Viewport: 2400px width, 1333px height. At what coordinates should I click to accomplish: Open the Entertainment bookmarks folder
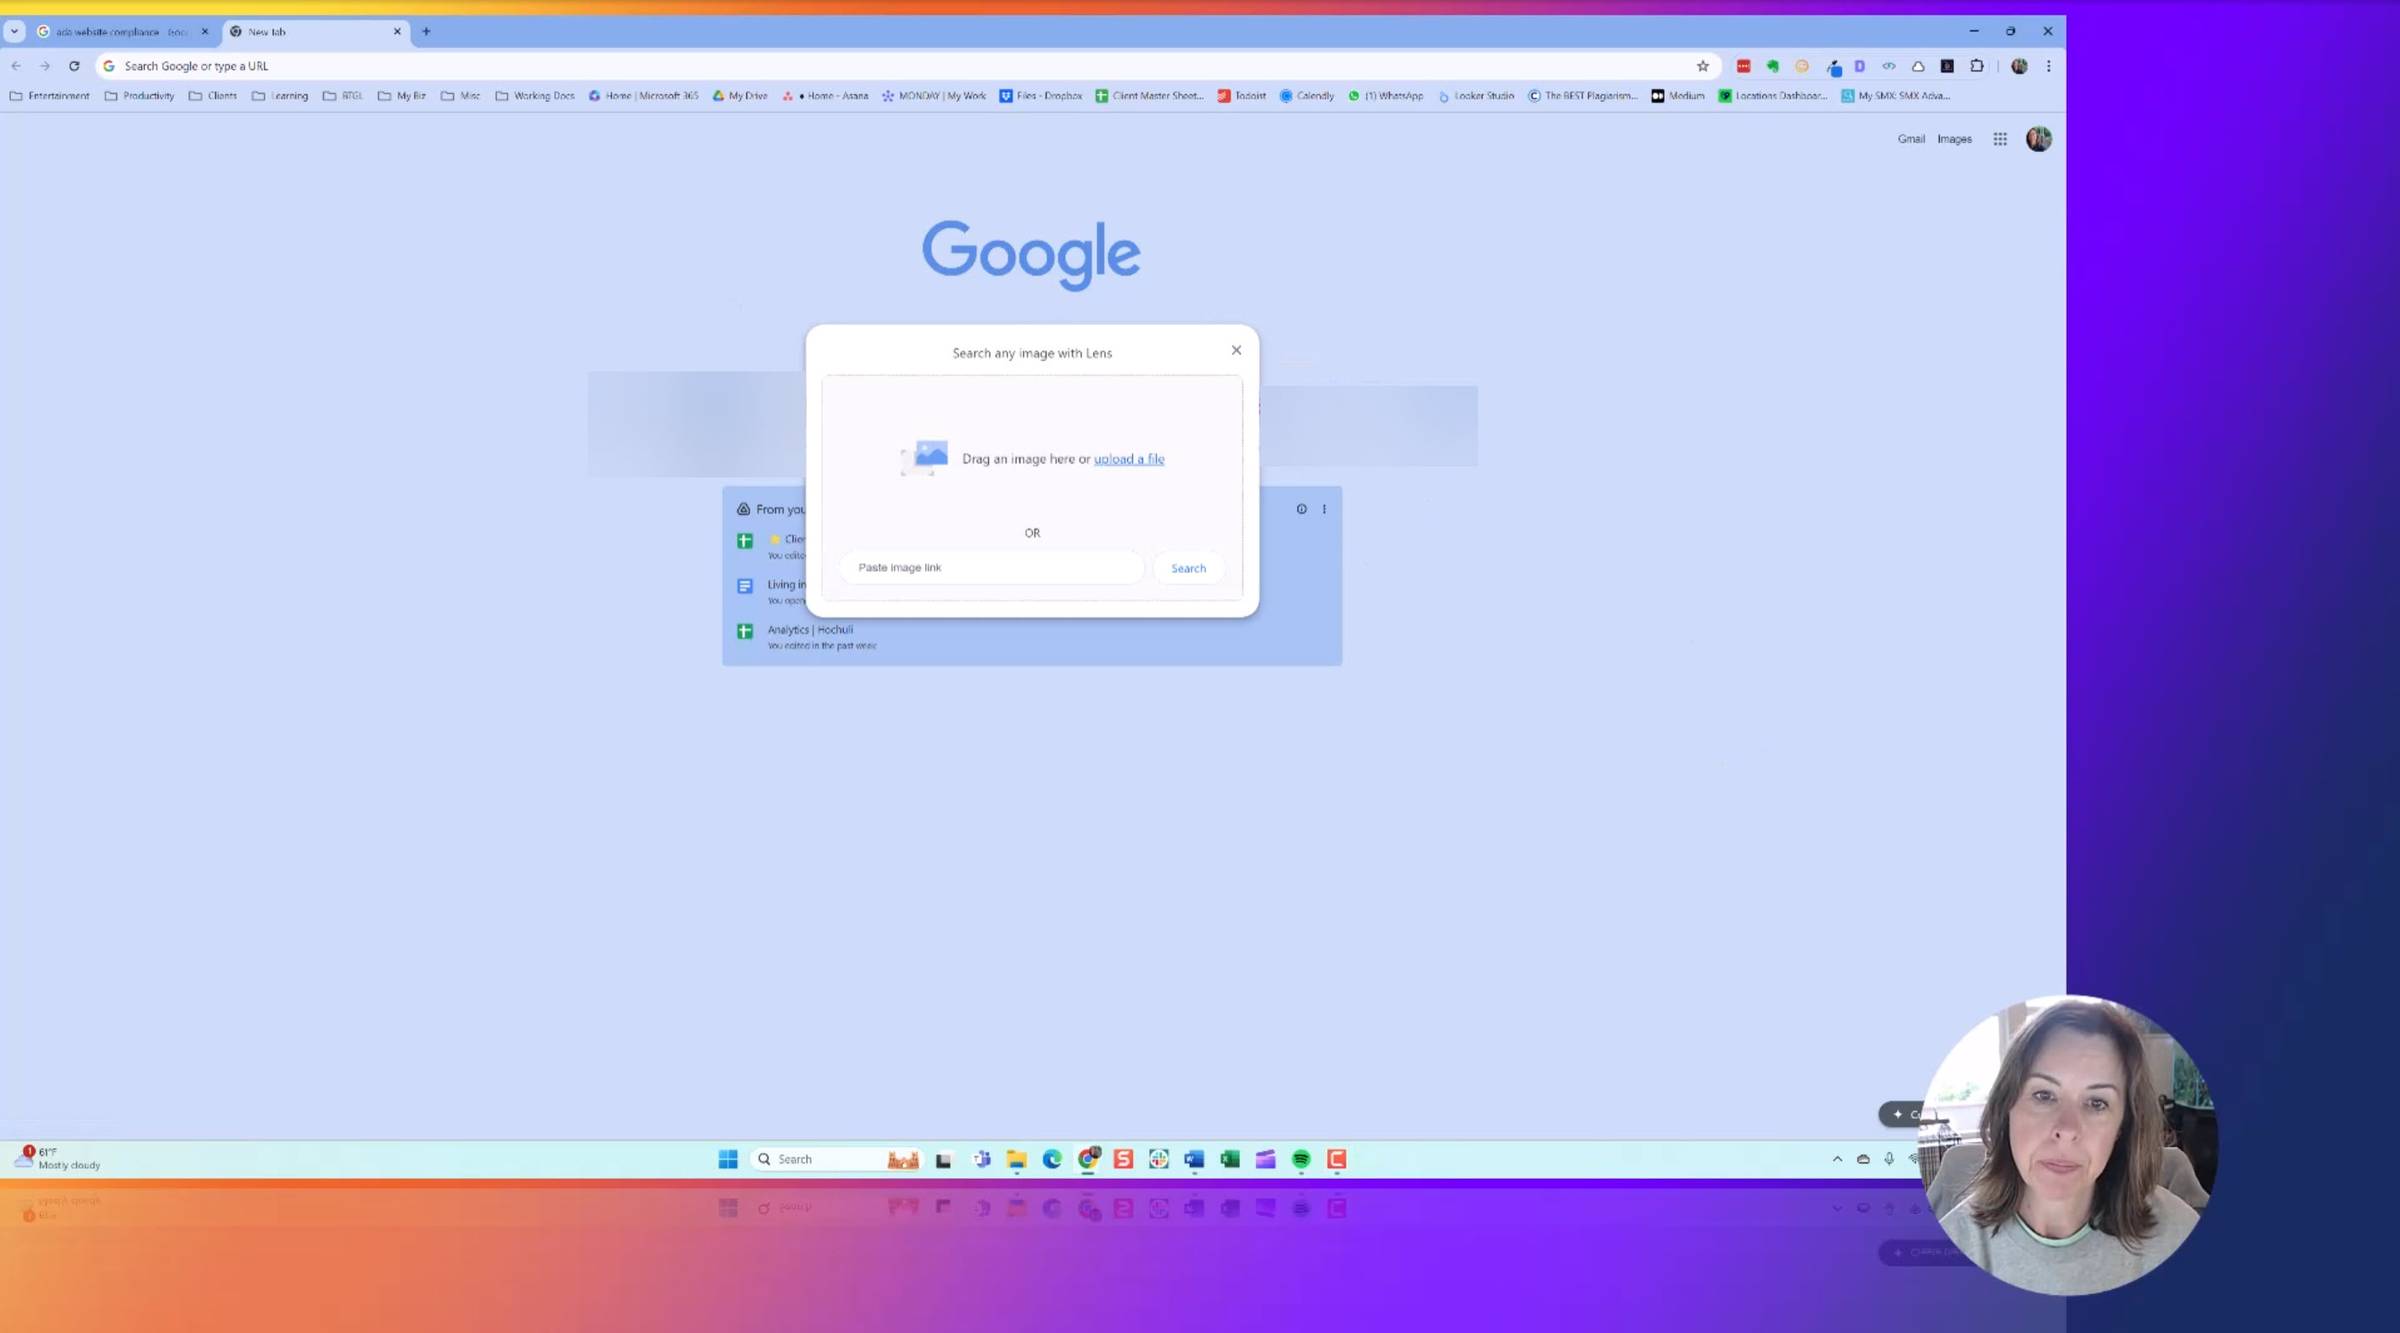coord(49,96)
